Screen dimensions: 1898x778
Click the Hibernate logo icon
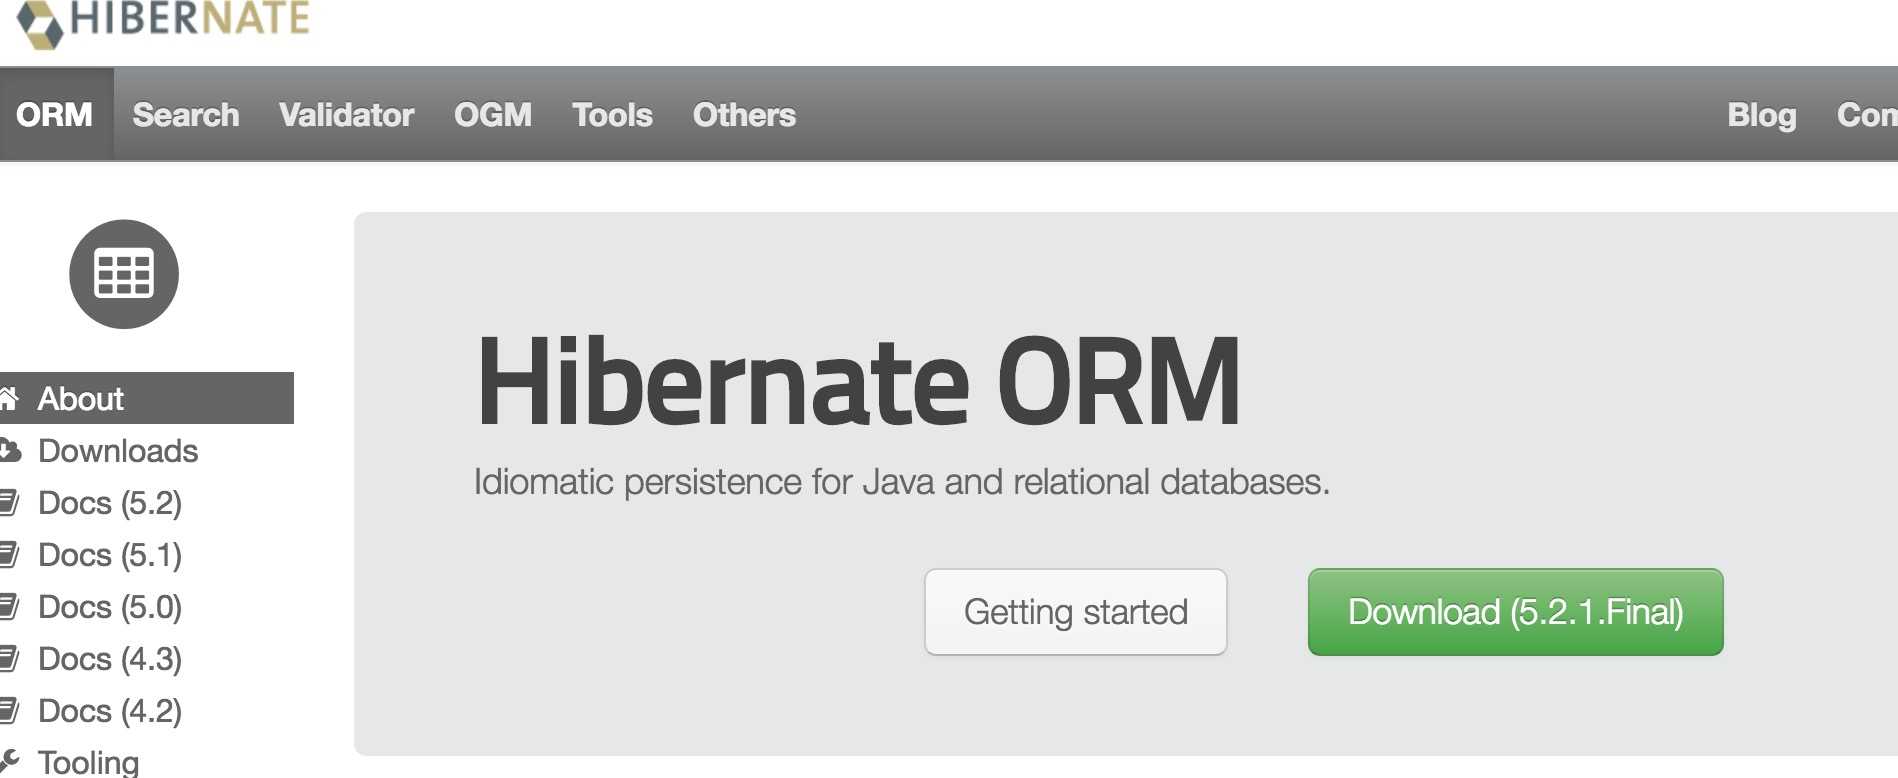(40, 22)
